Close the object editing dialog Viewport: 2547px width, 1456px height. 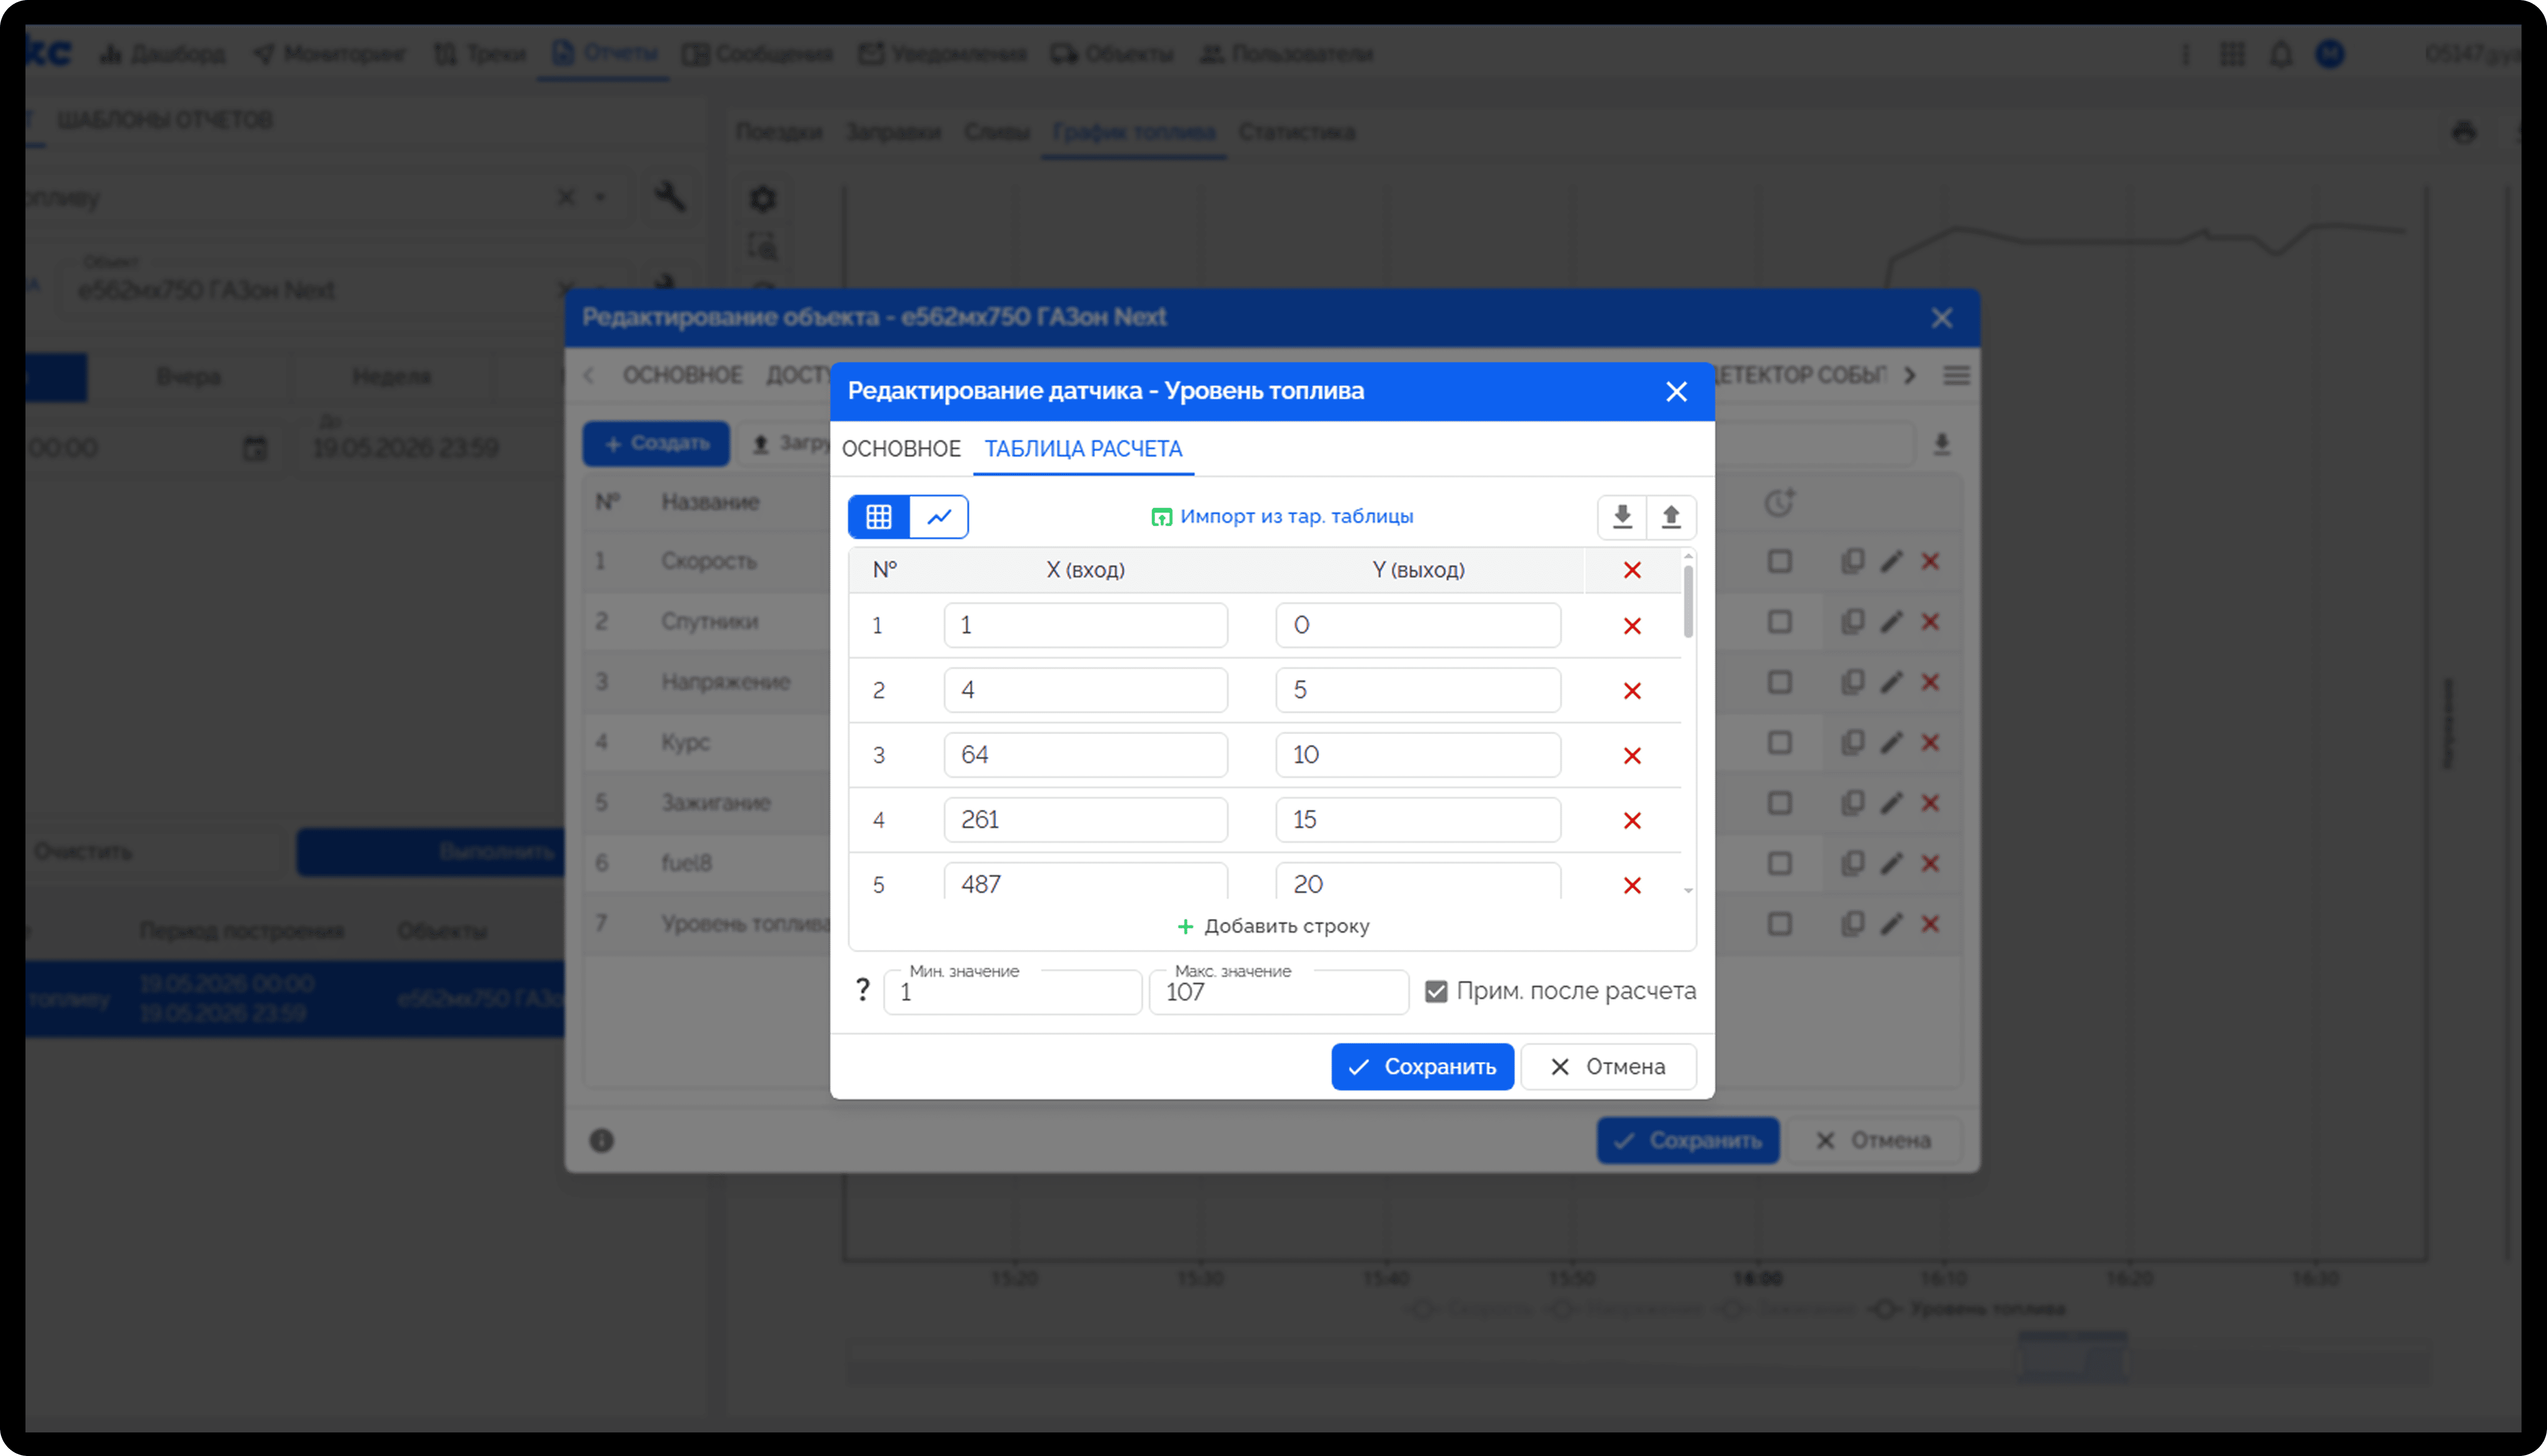point(1941,318)
